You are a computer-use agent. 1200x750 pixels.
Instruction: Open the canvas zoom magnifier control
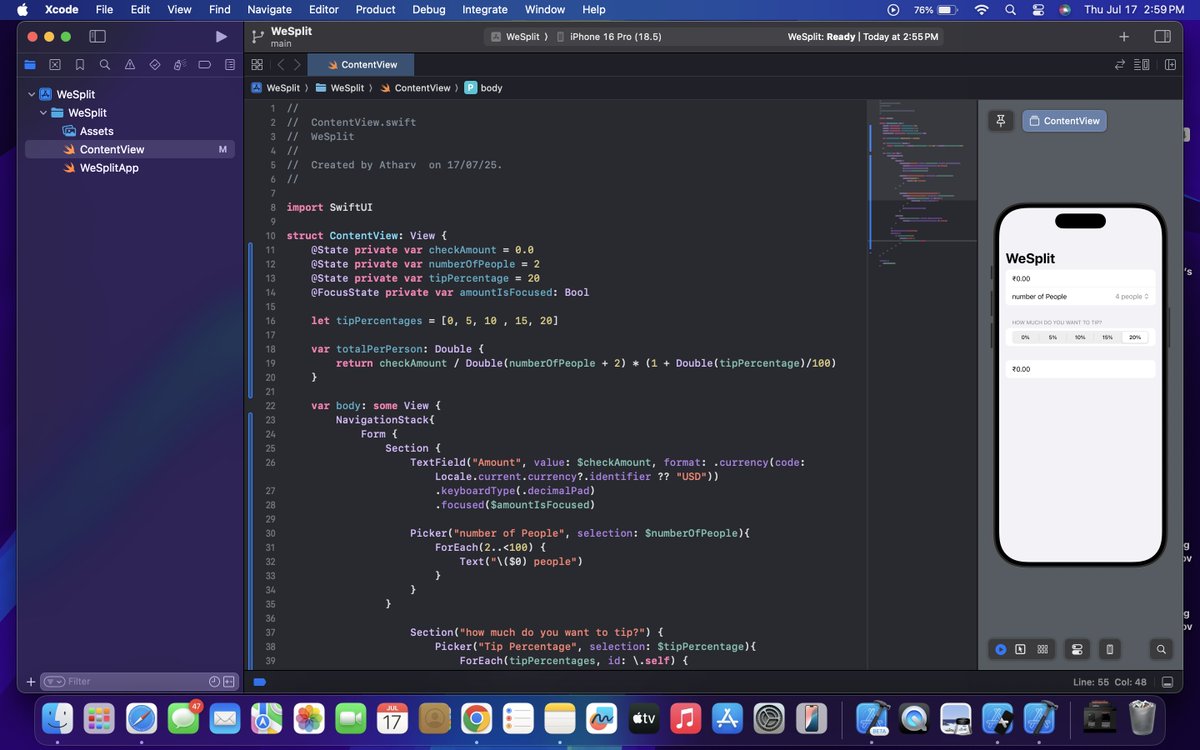click(1161, 649)
